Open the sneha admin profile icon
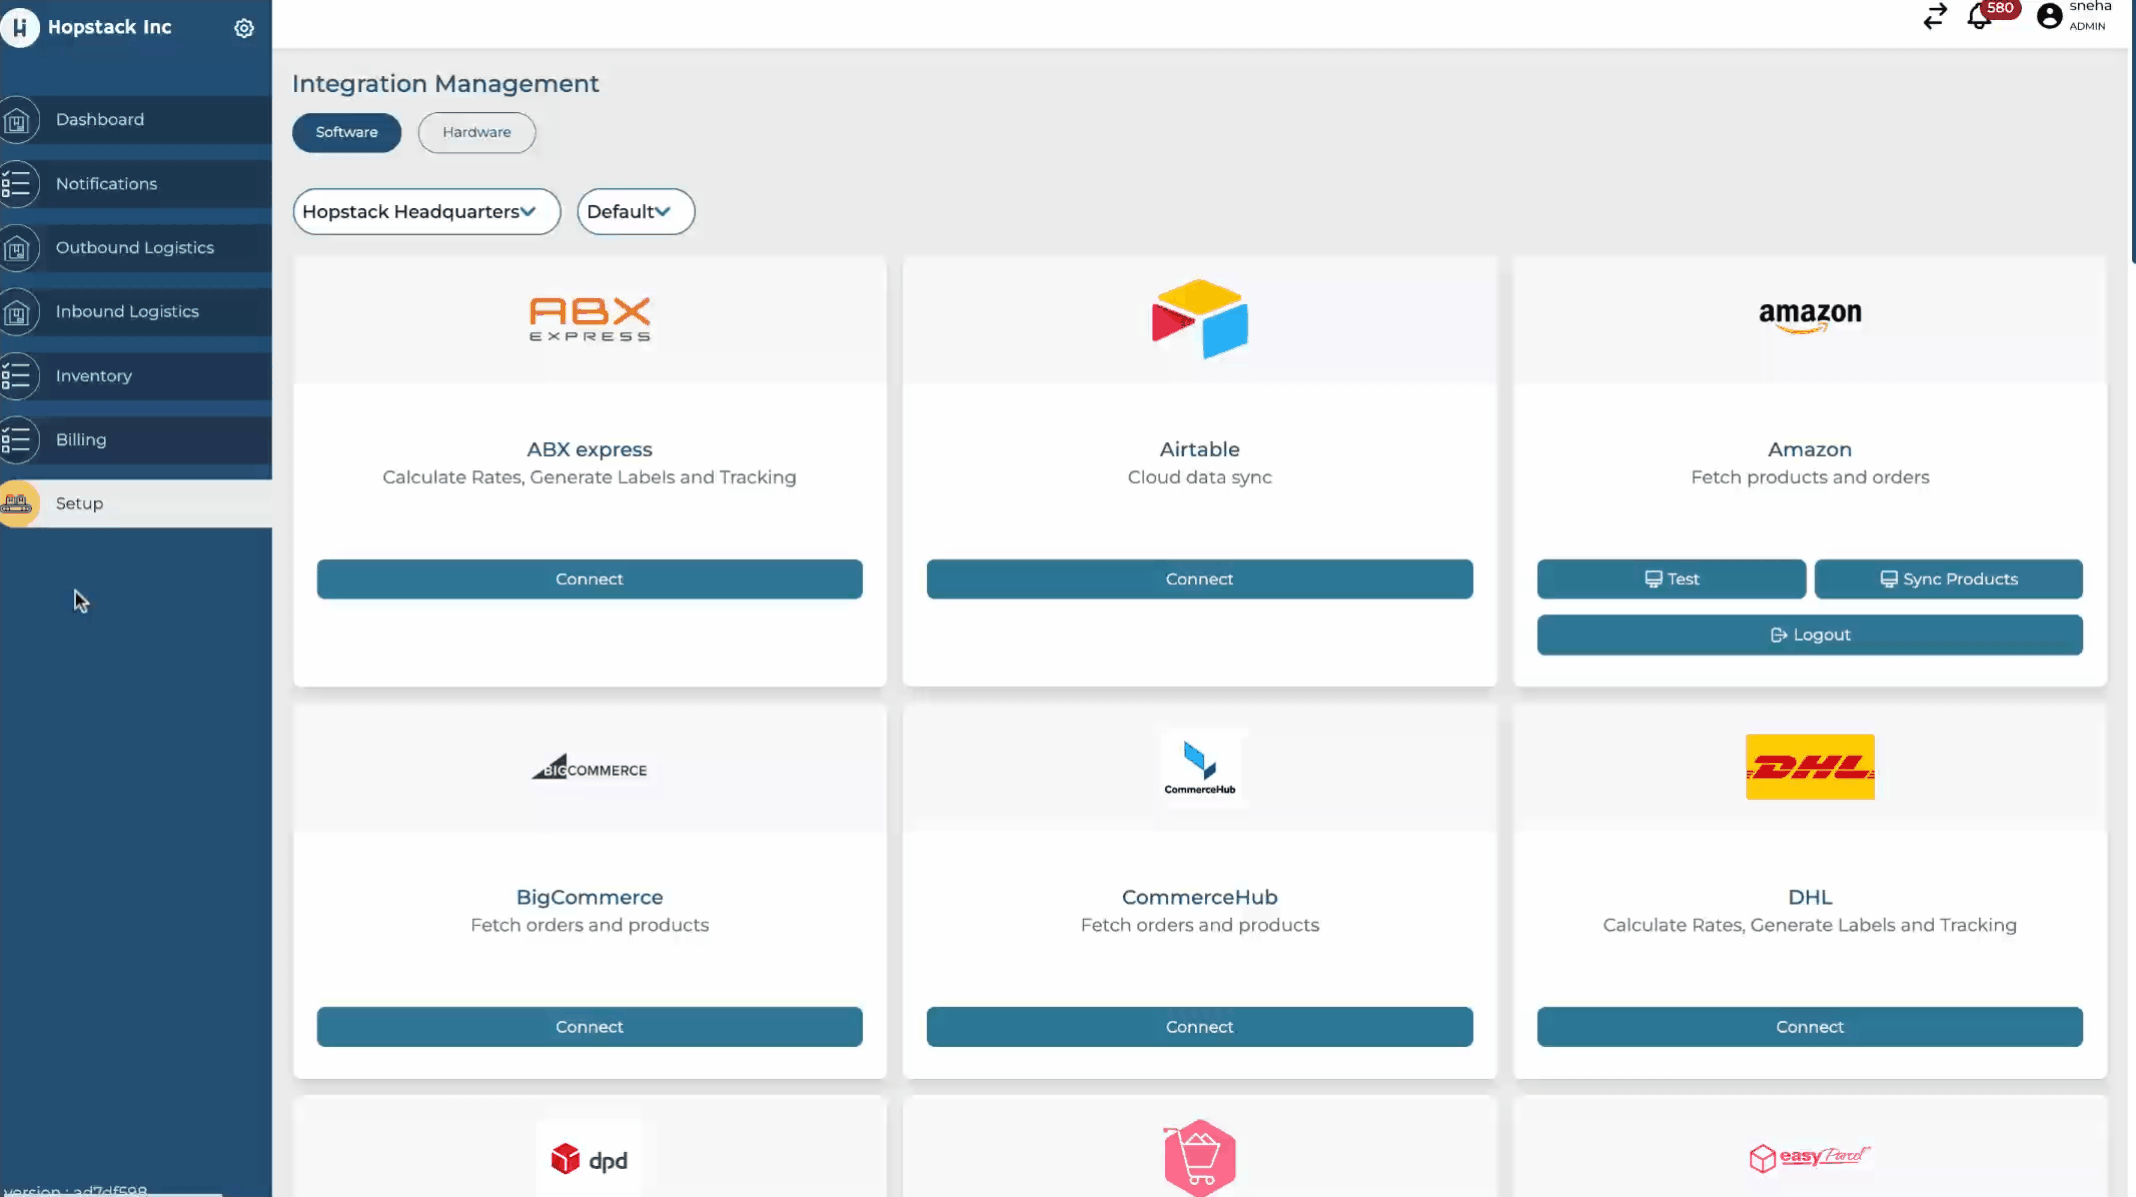Image resolution: width=2136 pixels, height=1197 pixels. (2049, 16)
